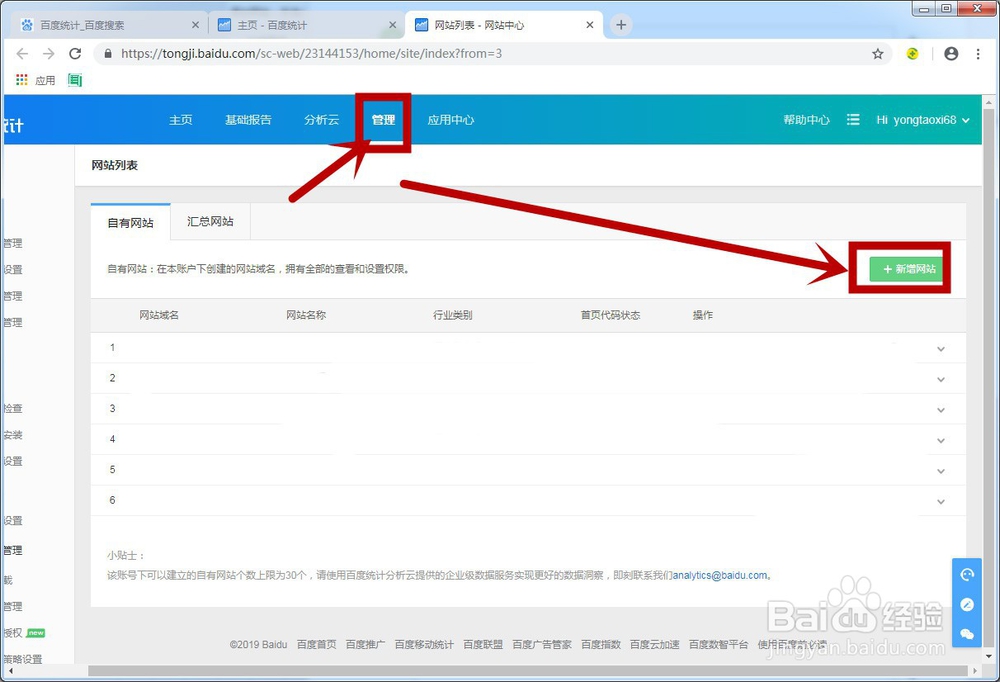This screenshot has width=1000, height=682.
Task: Click the bookmark star in address bar
Action: (878, 54)
